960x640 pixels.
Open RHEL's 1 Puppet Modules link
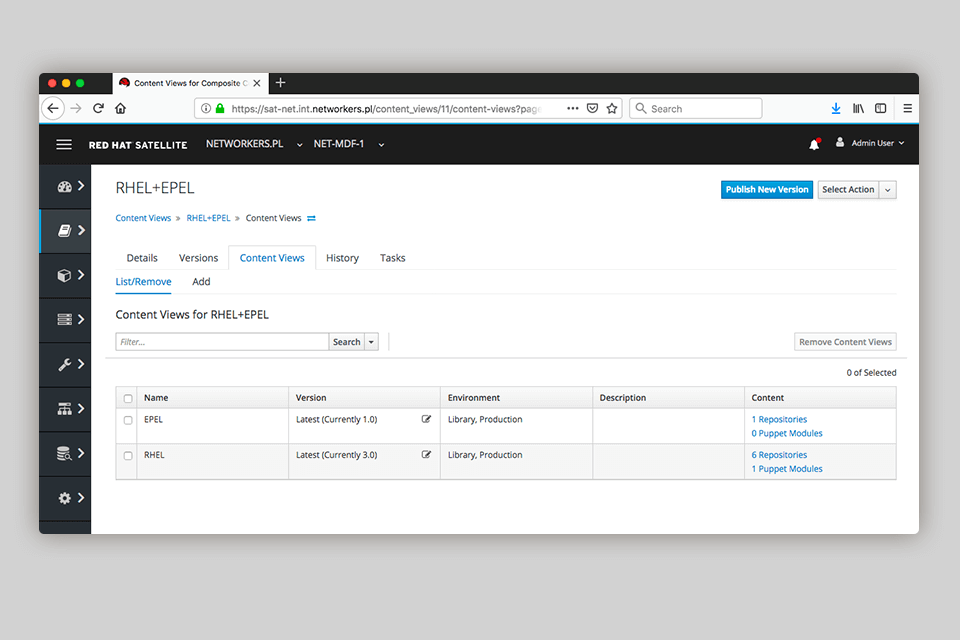[787, 469]
